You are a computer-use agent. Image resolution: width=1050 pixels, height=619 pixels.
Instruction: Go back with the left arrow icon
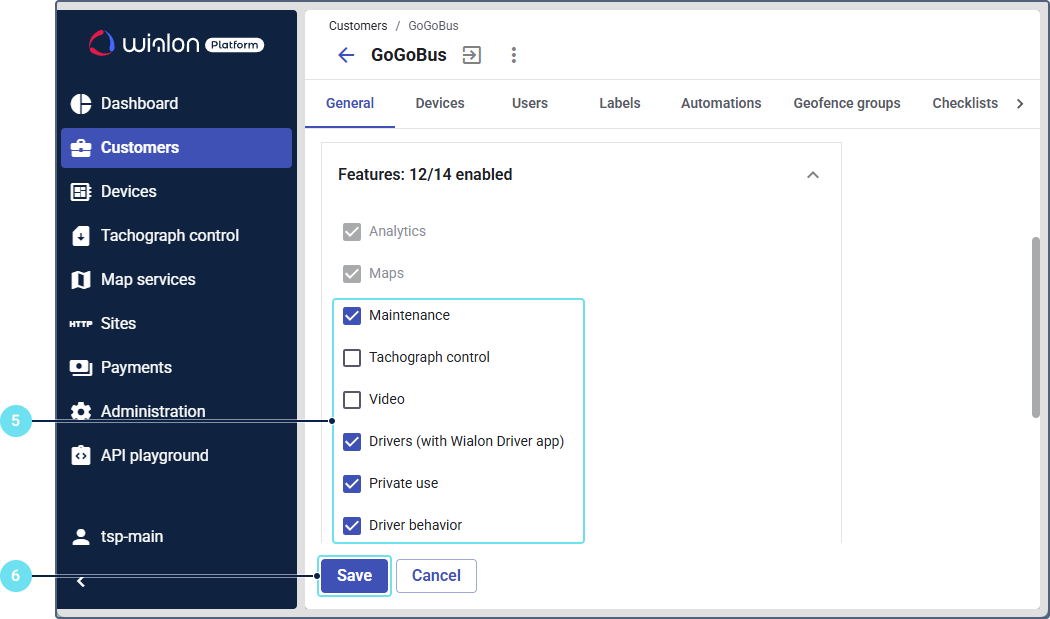pyautogui.click(x=346, y=56)
